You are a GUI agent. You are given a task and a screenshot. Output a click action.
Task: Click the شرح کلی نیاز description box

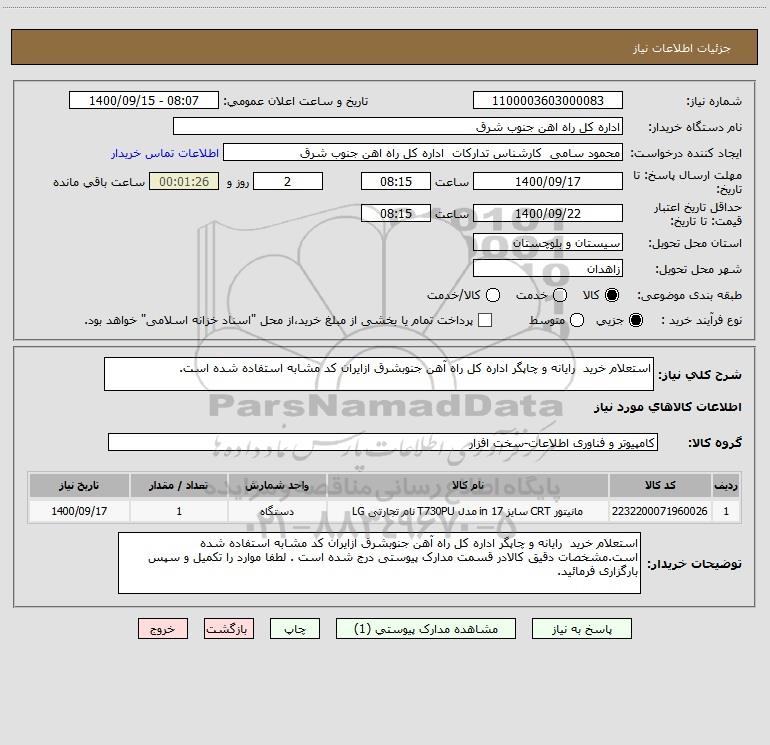[379, 374]
